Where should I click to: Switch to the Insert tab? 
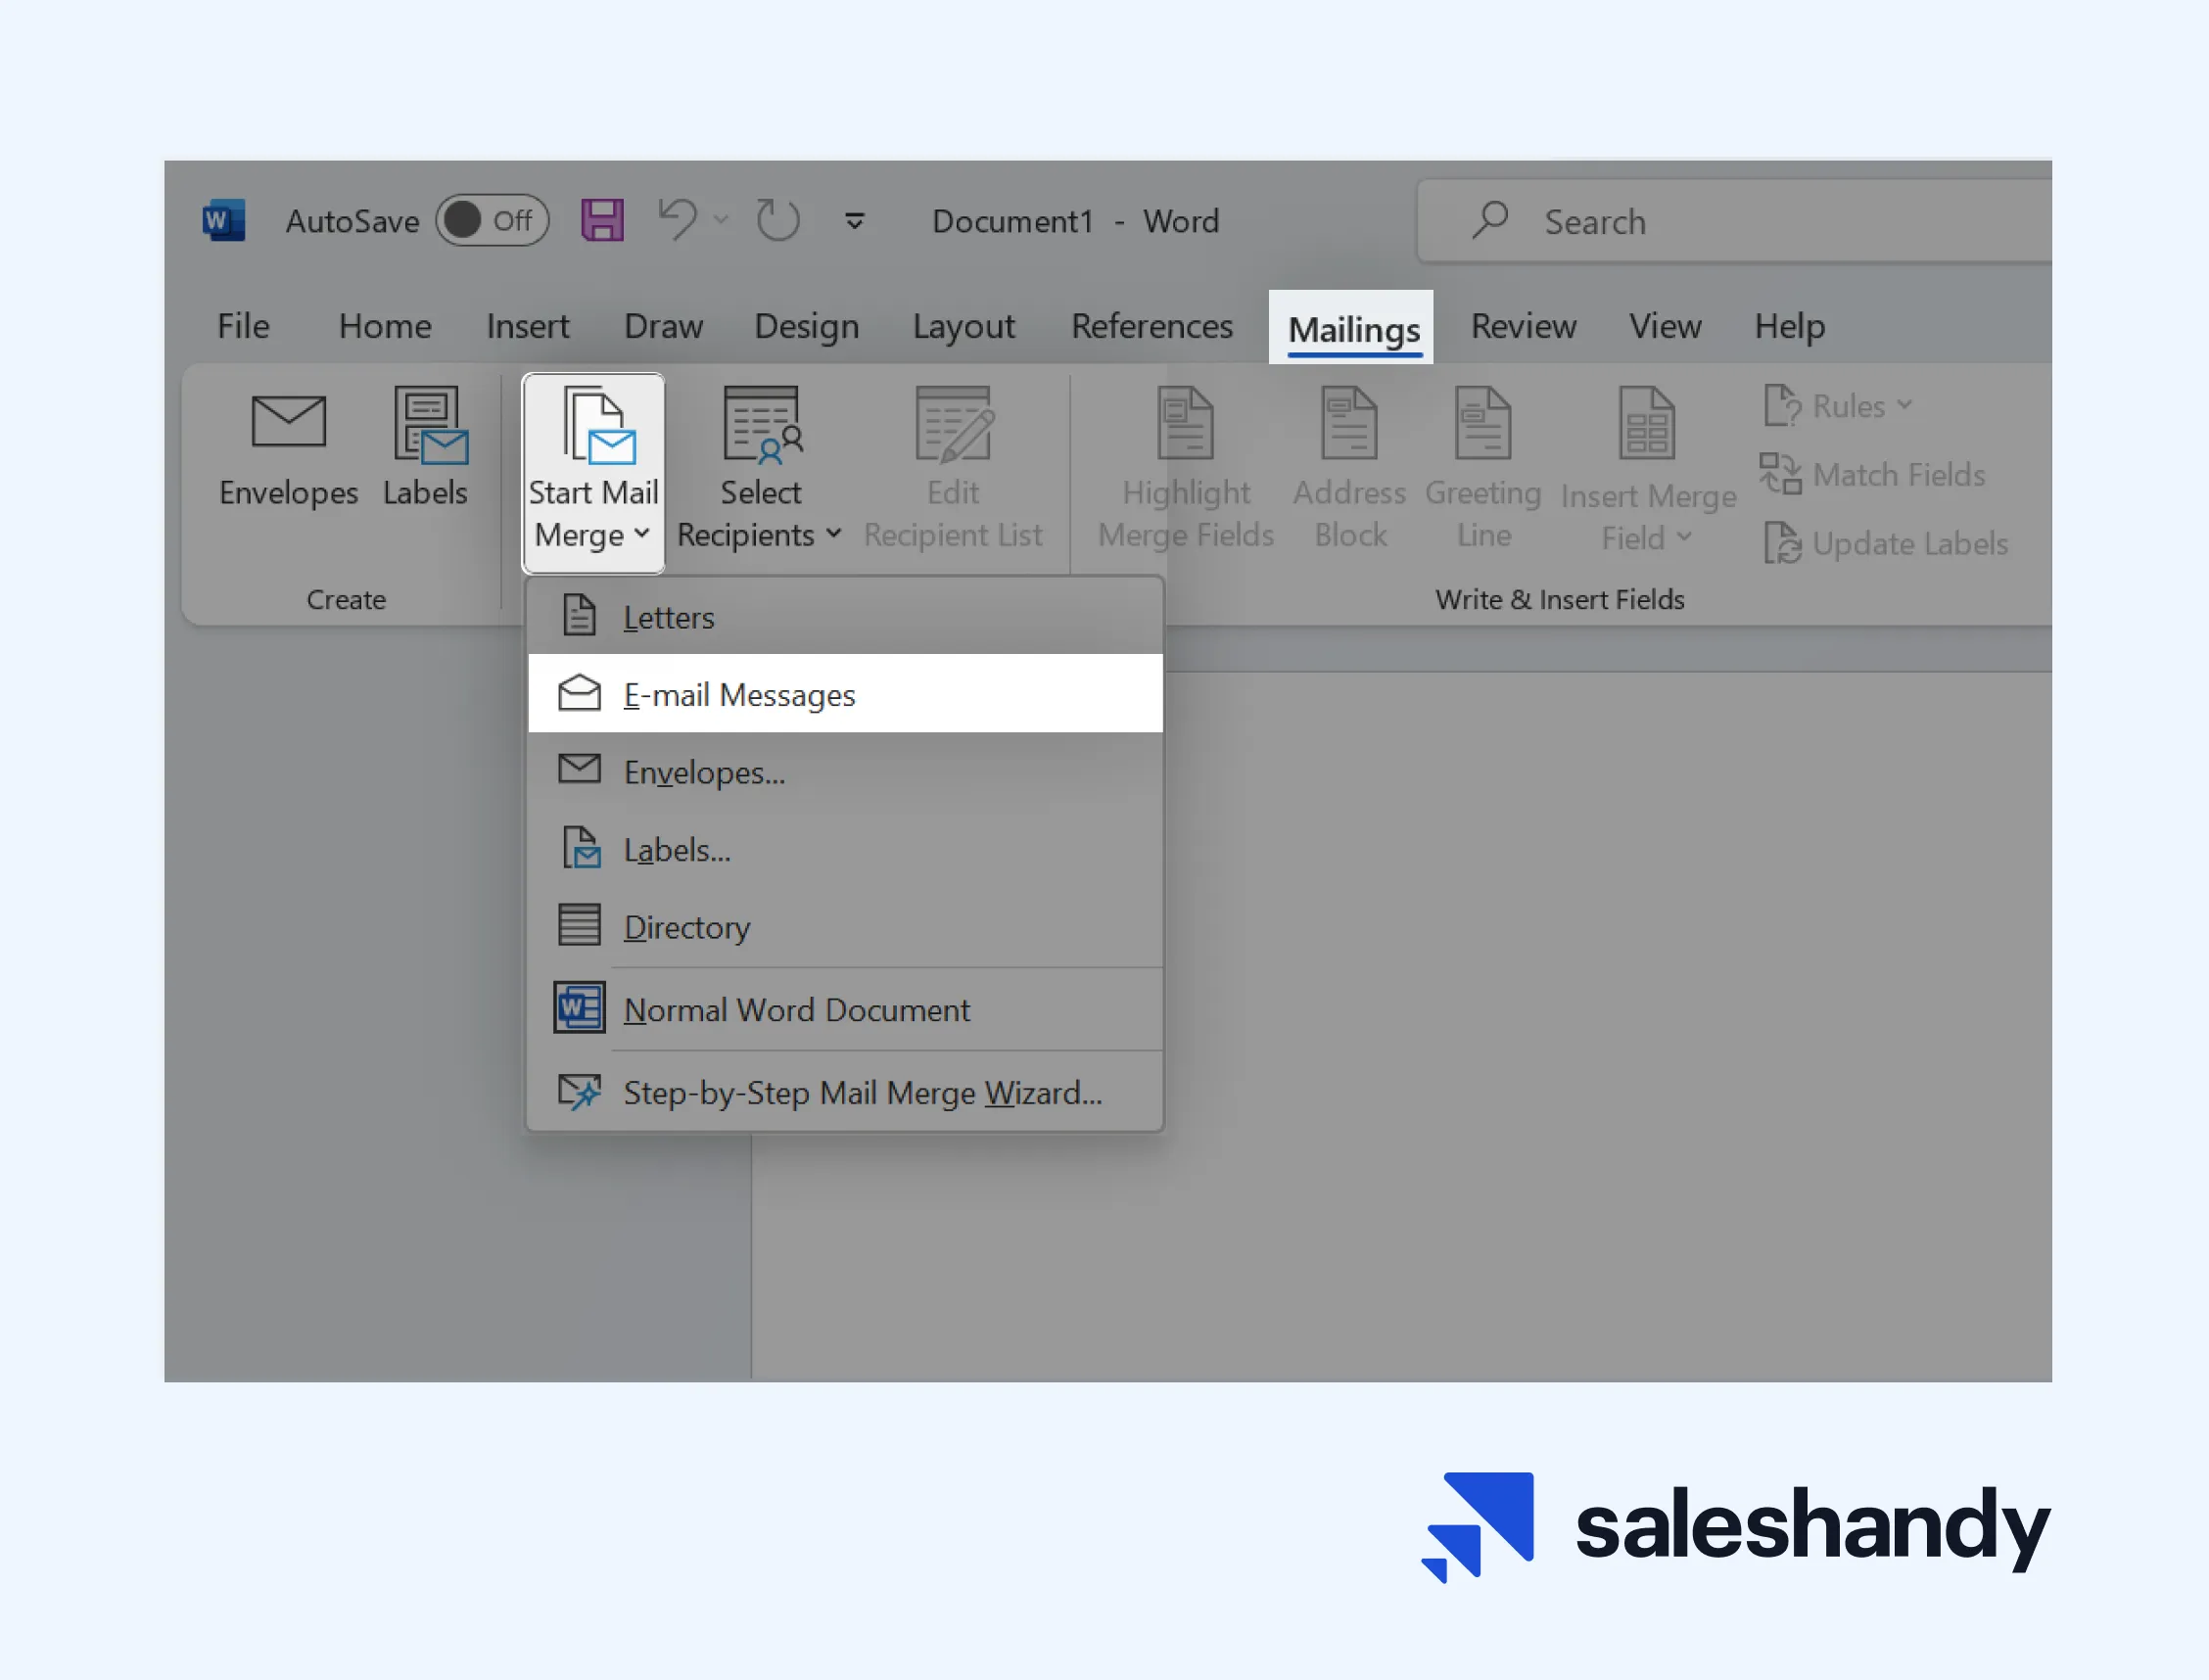click(x=528, y=326)
